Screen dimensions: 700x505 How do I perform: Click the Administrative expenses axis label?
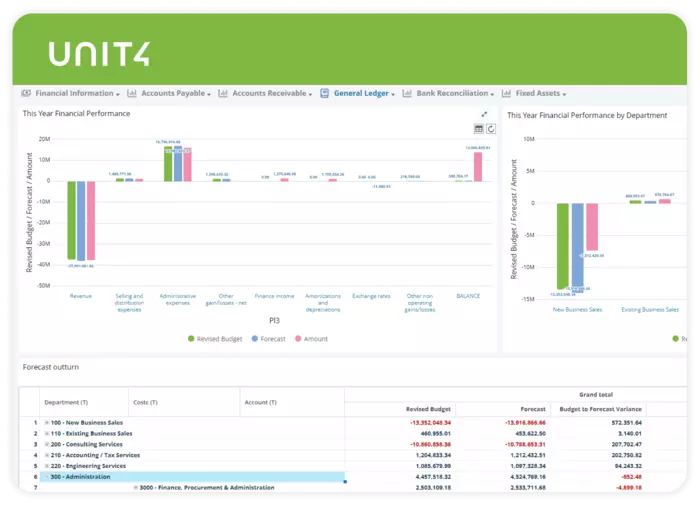[177, 300]
